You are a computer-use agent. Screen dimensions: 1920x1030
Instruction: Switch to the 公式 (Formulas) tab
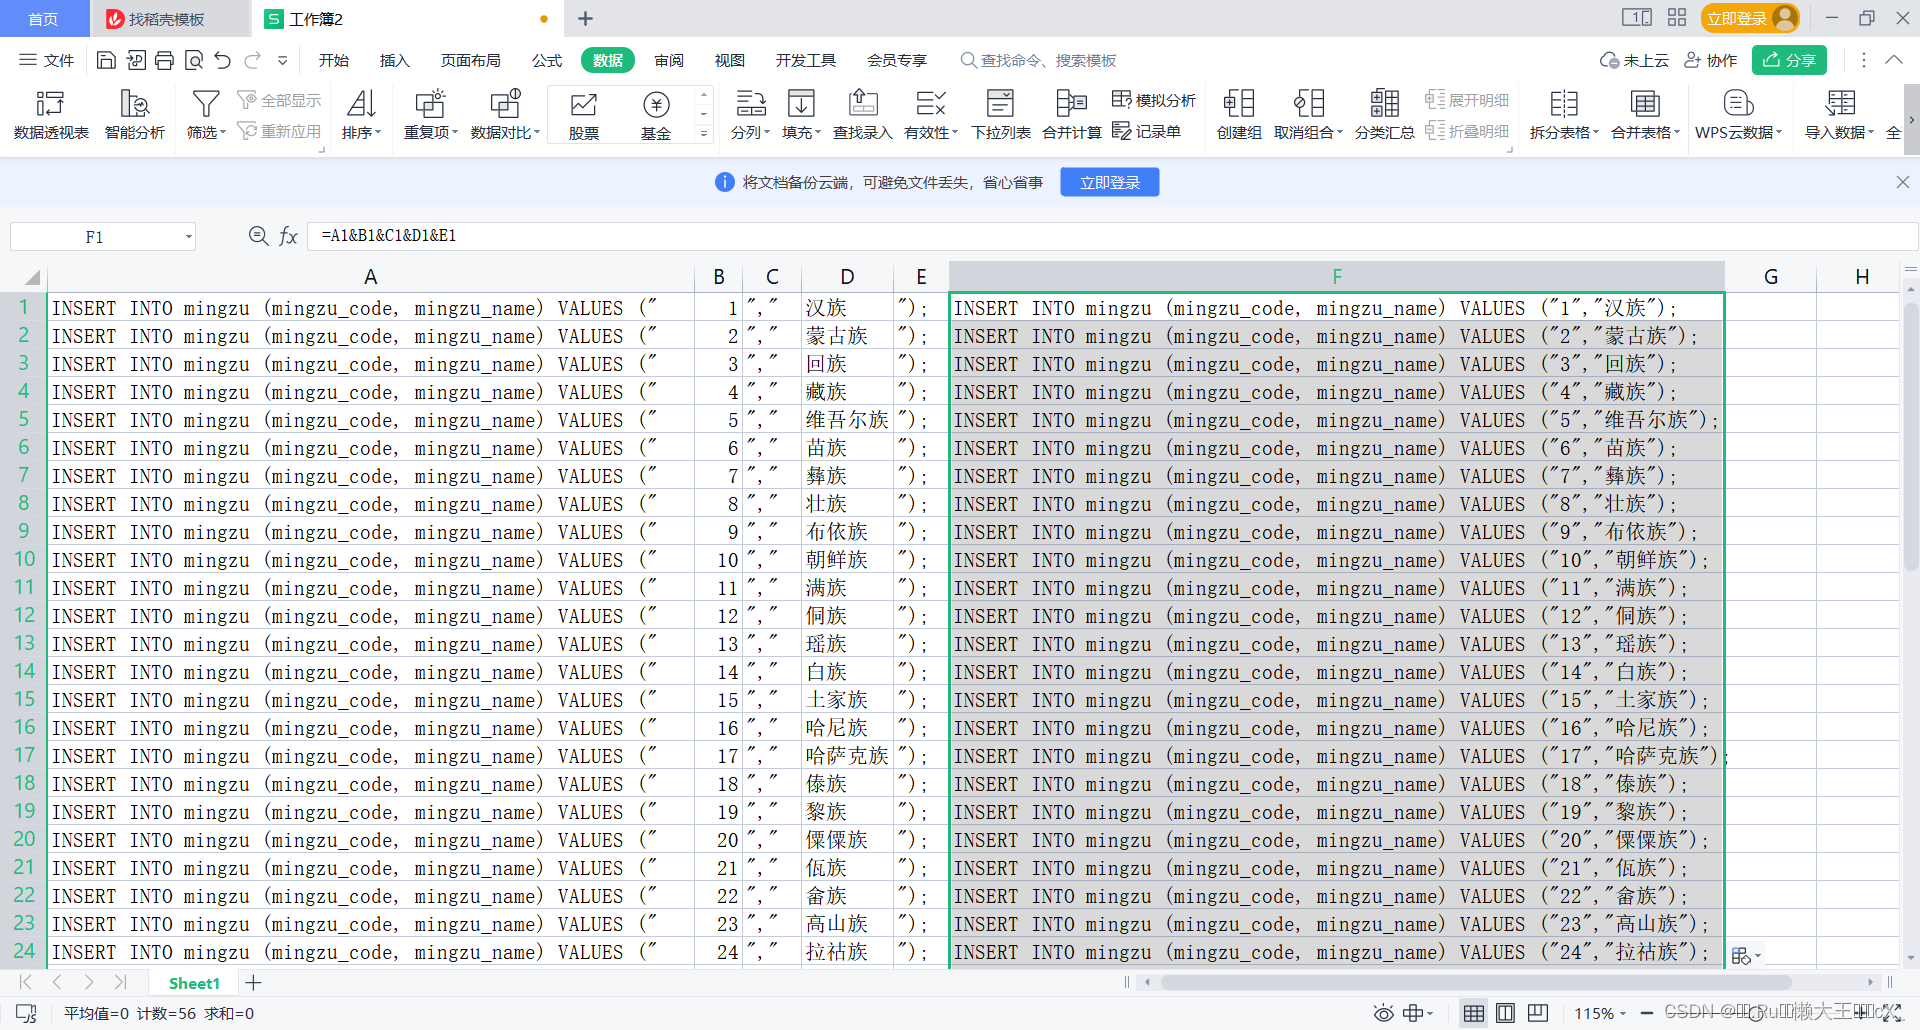click(x=547, y=60)
